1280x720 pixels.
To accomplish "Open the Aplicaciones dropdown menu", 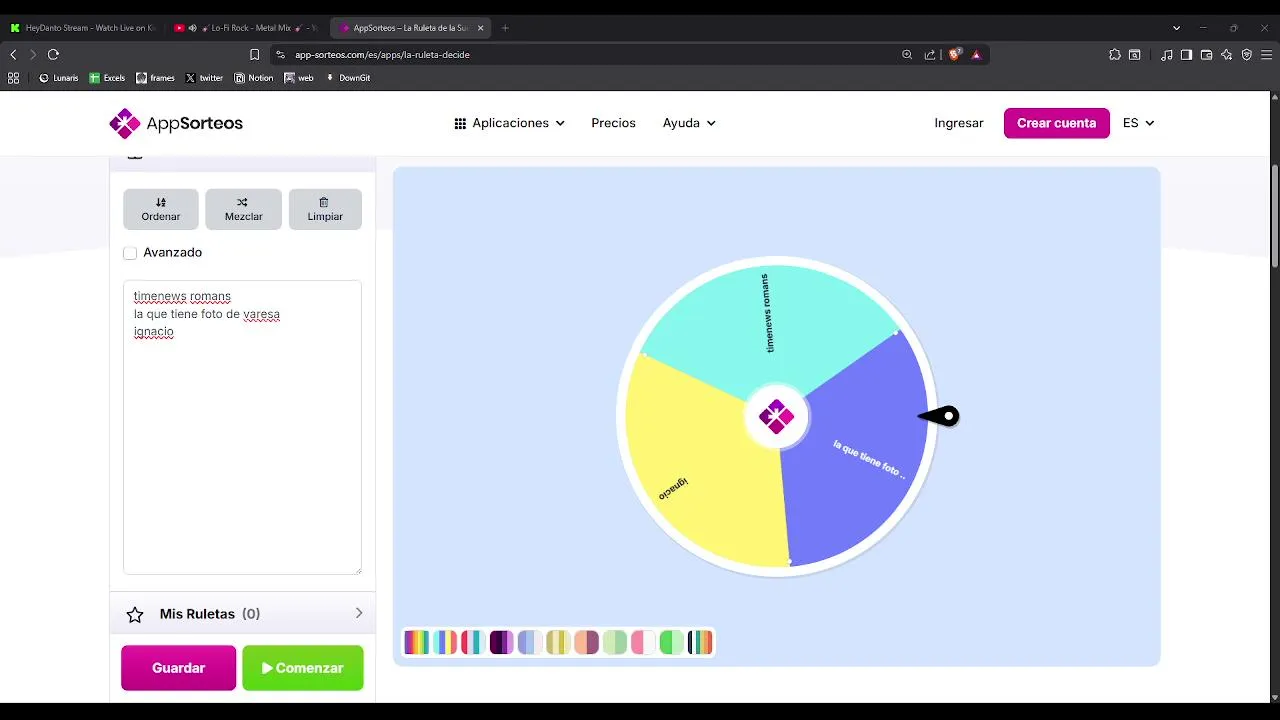I will [x=509, y=123].
